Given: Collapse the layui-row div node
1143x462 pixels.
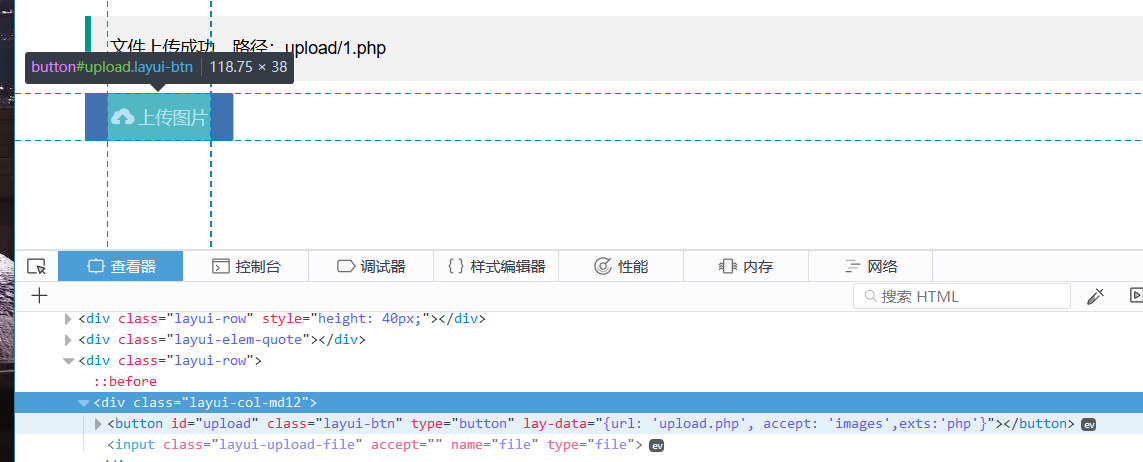Looking at the screenshot, I should [x=69, y=361].
